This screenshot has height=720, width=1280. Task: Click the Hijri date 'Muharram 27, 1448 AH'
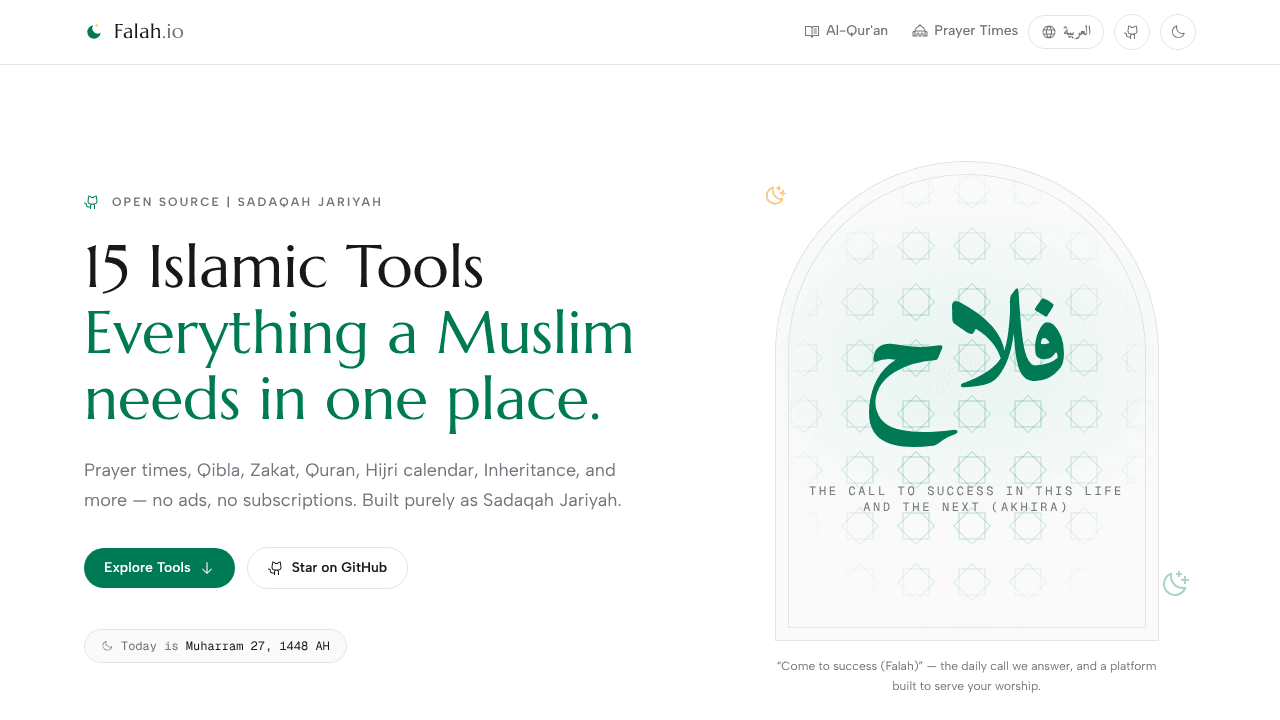tap(257, 646)
